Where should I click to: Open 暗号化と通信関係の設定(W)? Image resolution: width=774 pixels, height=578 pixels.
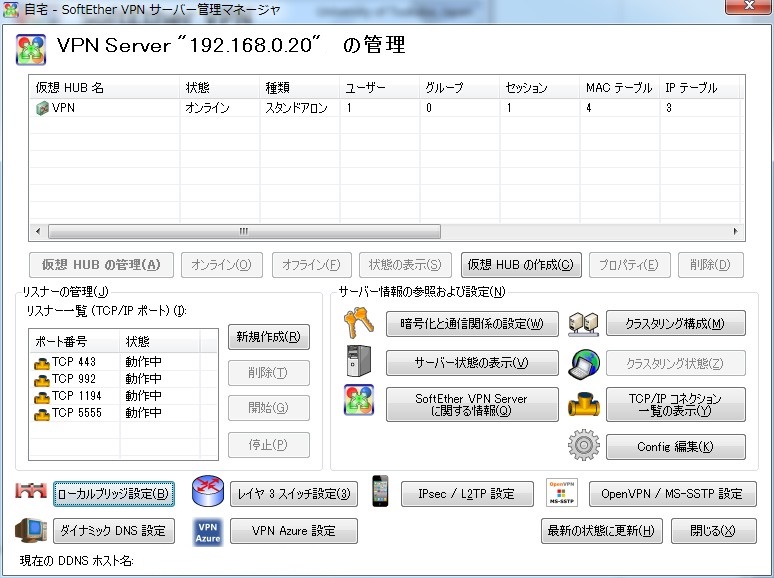(x=472, y=324)
